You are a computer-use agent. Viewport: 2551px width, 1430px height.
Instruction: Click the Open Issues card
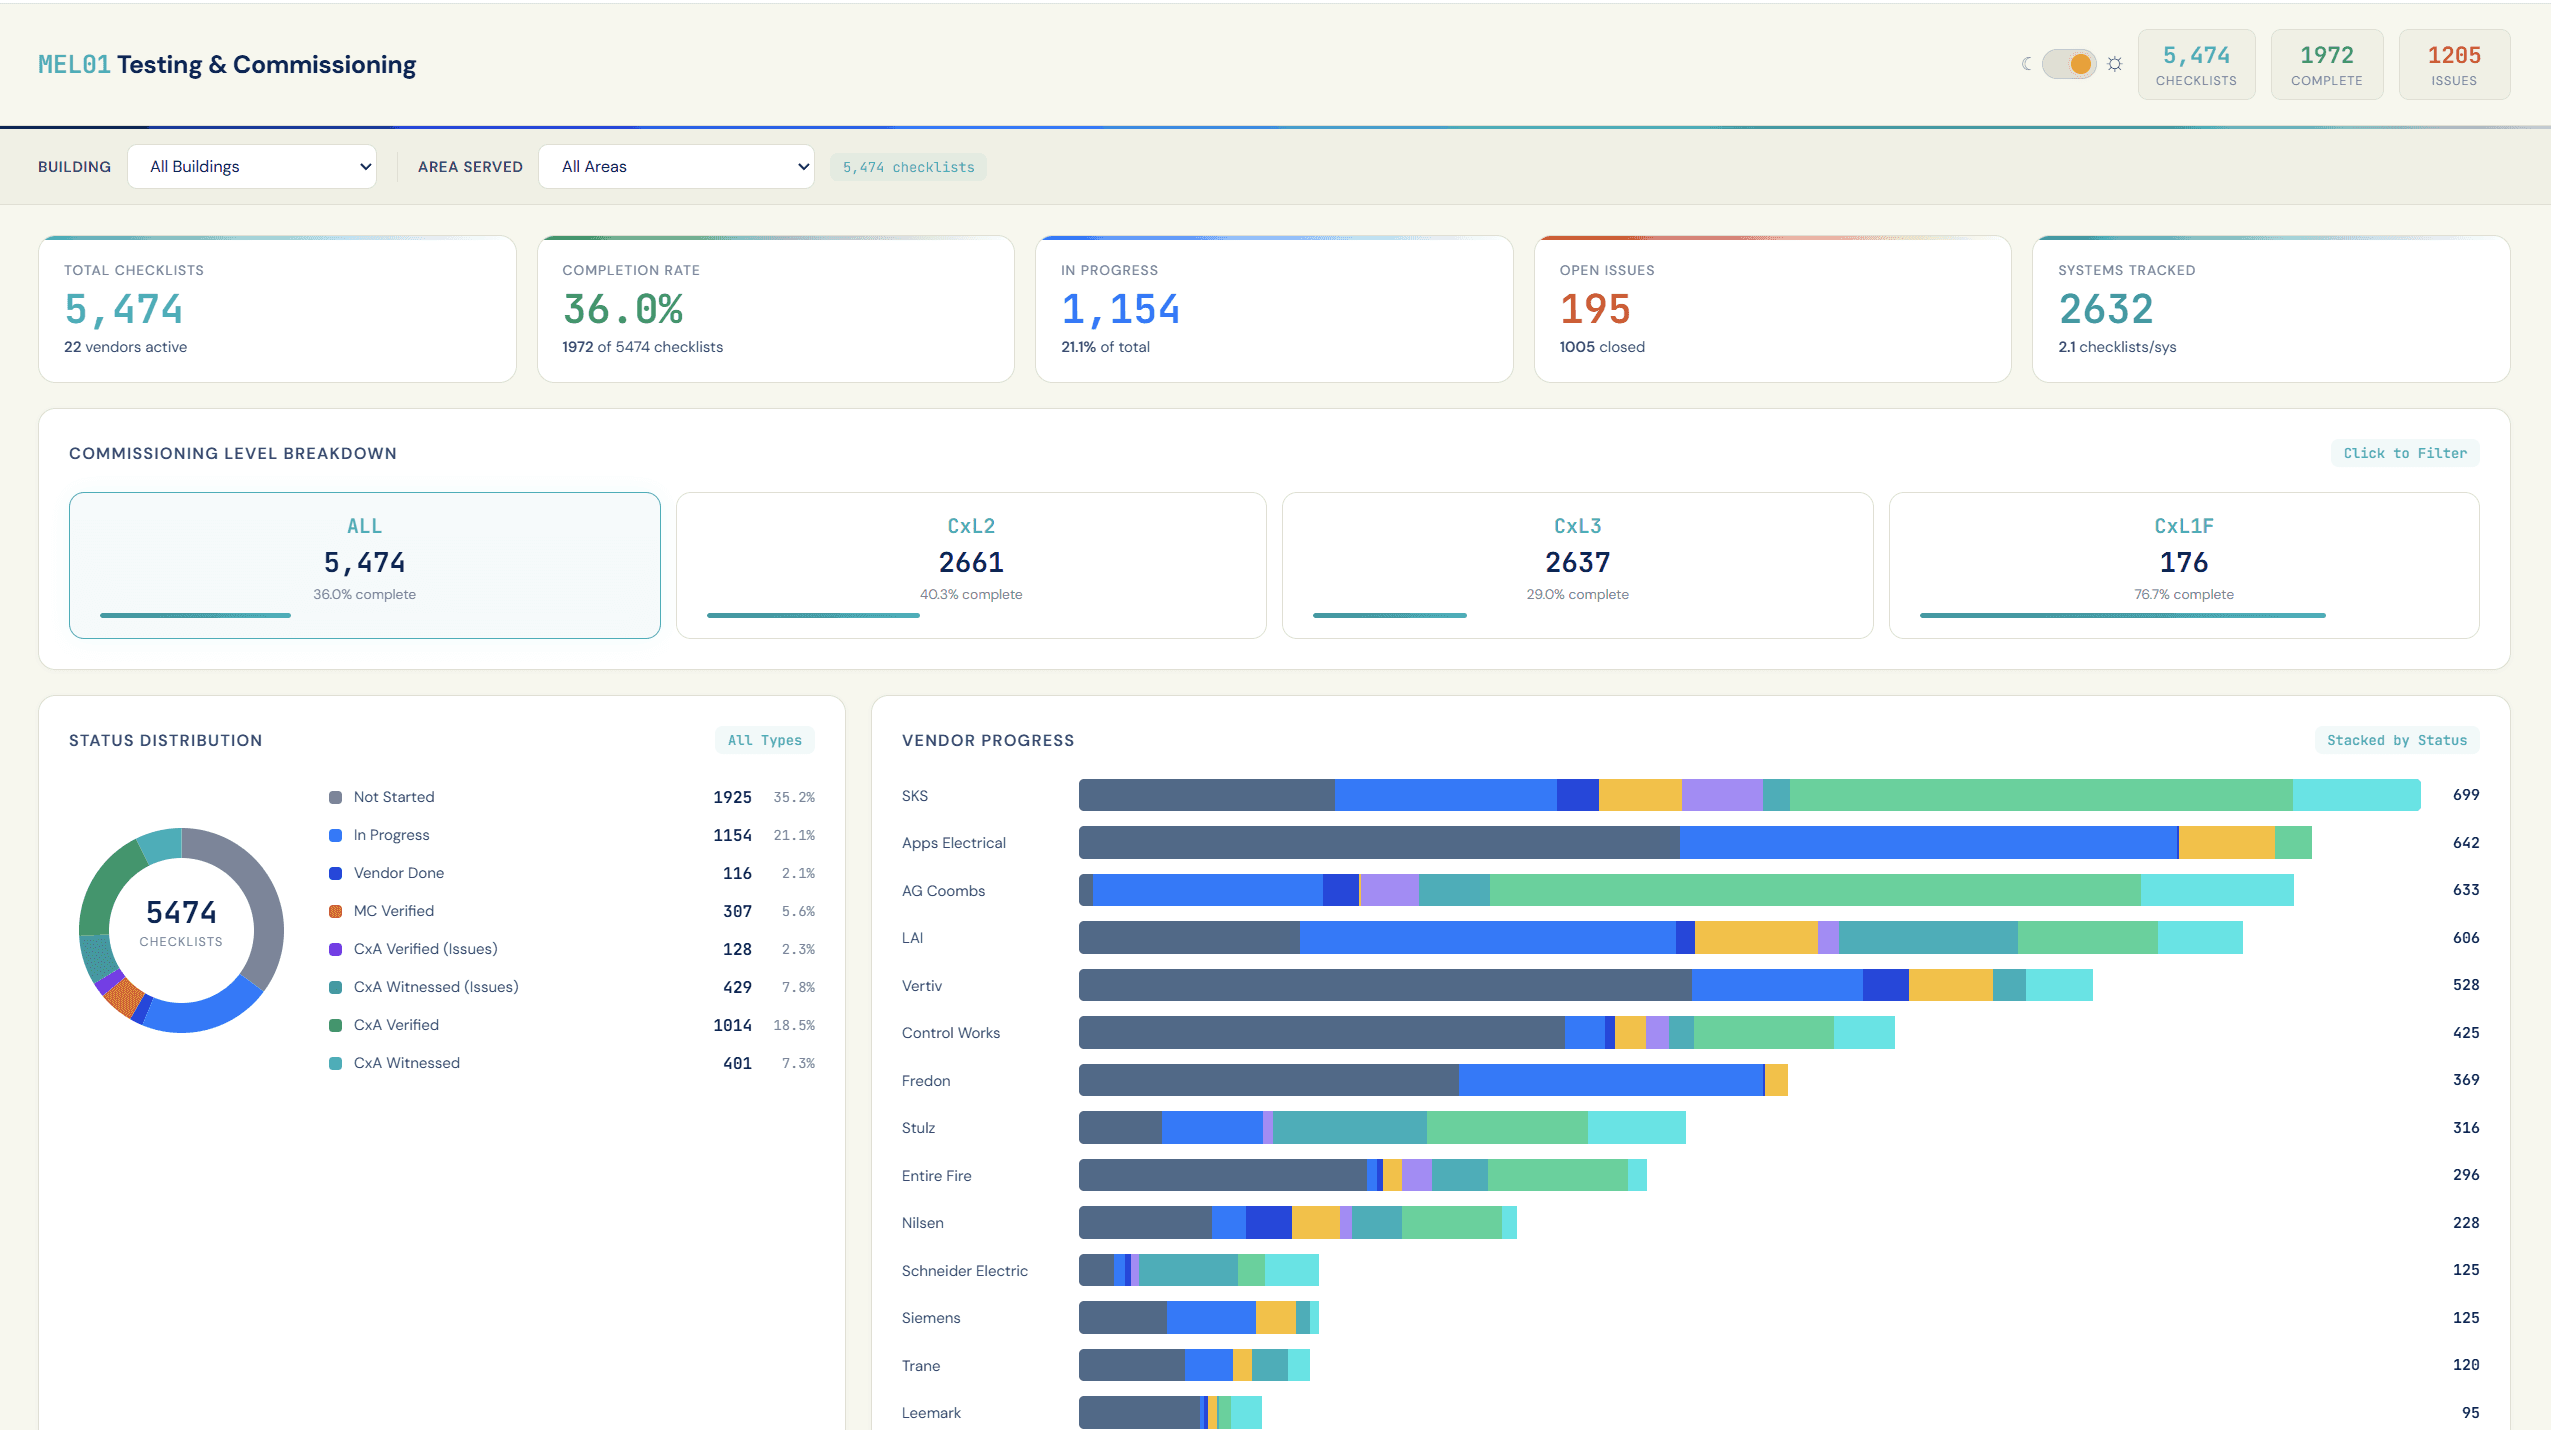[x=1773, y=309]
